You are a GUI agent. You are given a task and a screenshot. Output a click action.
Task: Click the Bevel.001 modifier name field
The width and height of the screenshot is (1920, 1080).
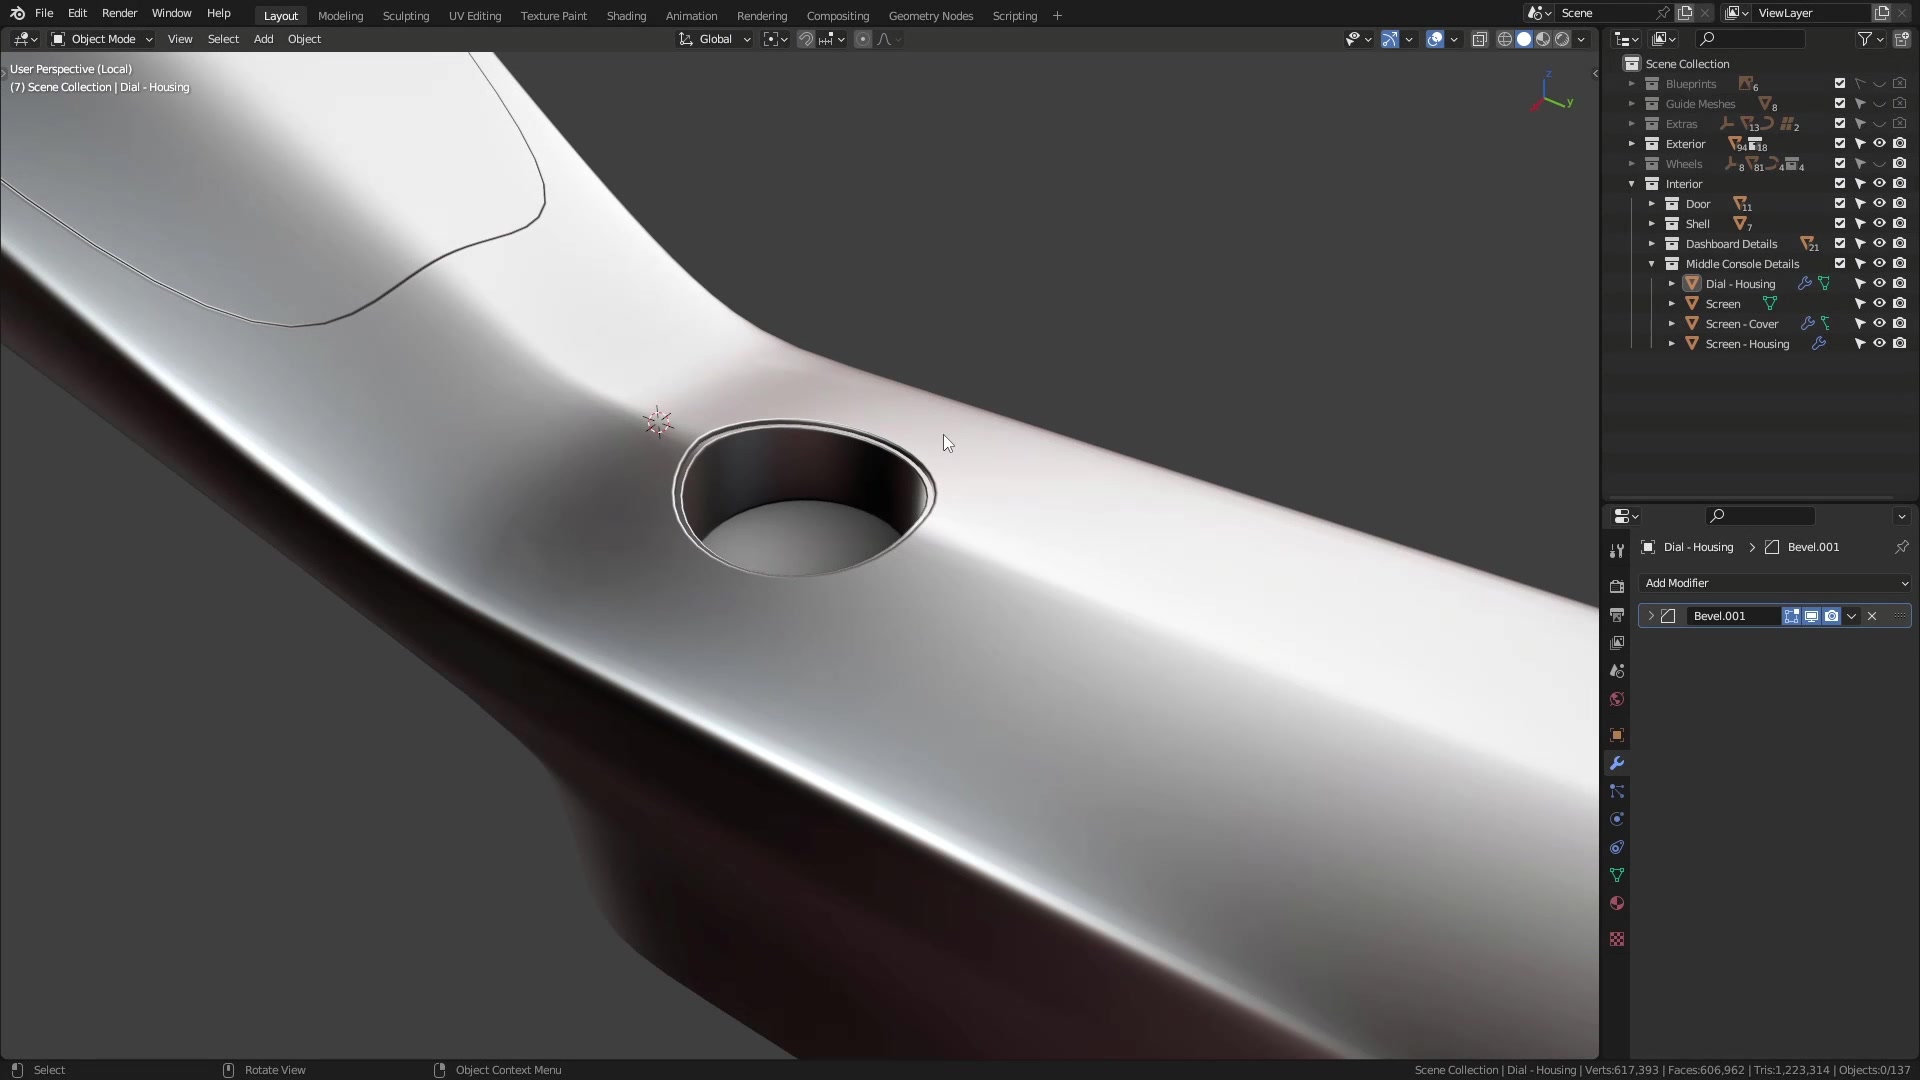point(1733,616)
